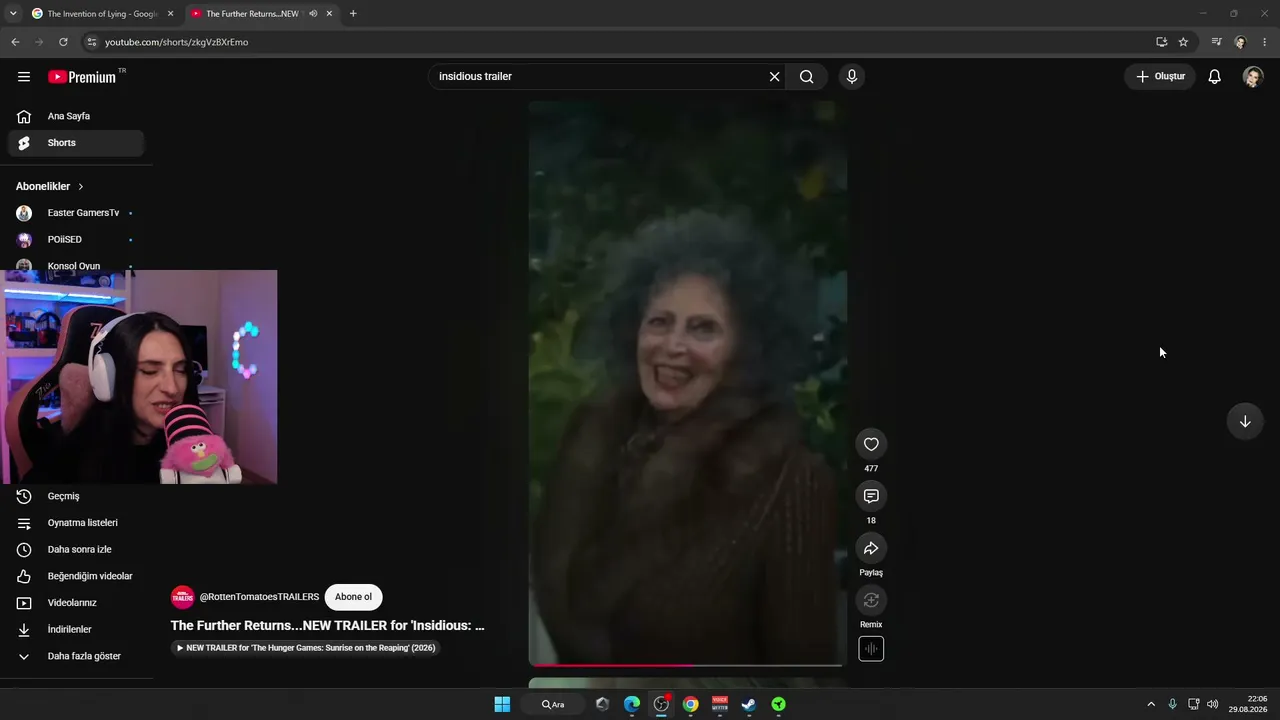Open Chrome media controls
This screenshot has height=720, width=1280.
coord(1216,42)
